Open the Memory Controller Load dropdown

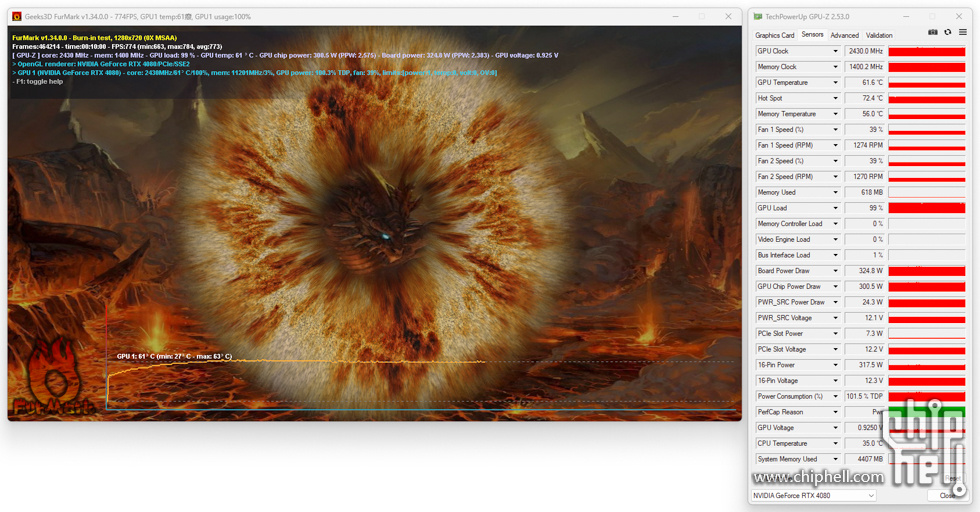coord(835,224)
